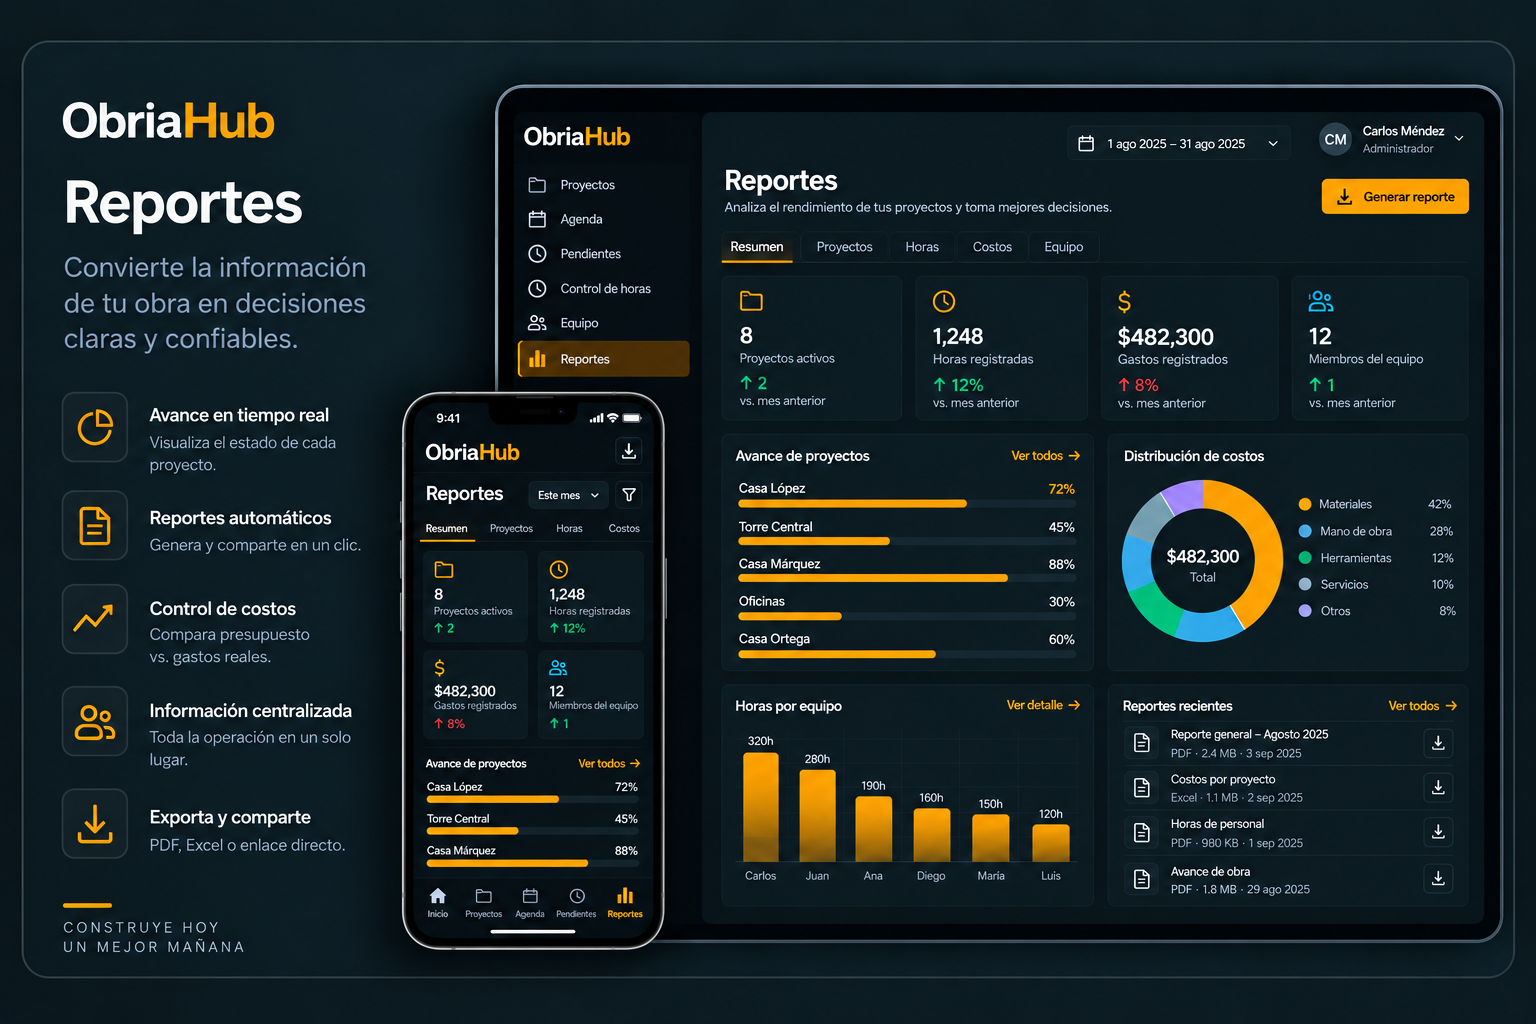Click the Generar reporte button

[1395, 197]
